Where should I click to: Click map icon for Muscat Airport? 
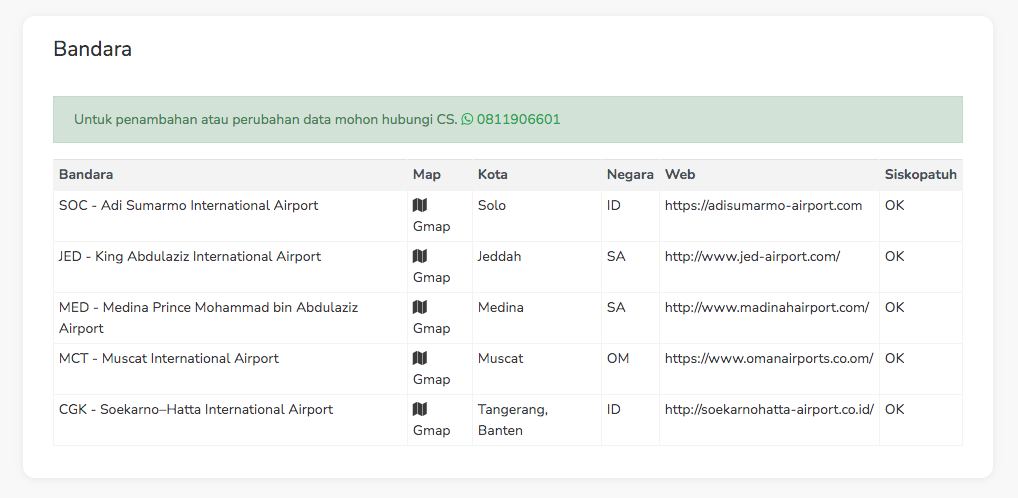(420, 358)
